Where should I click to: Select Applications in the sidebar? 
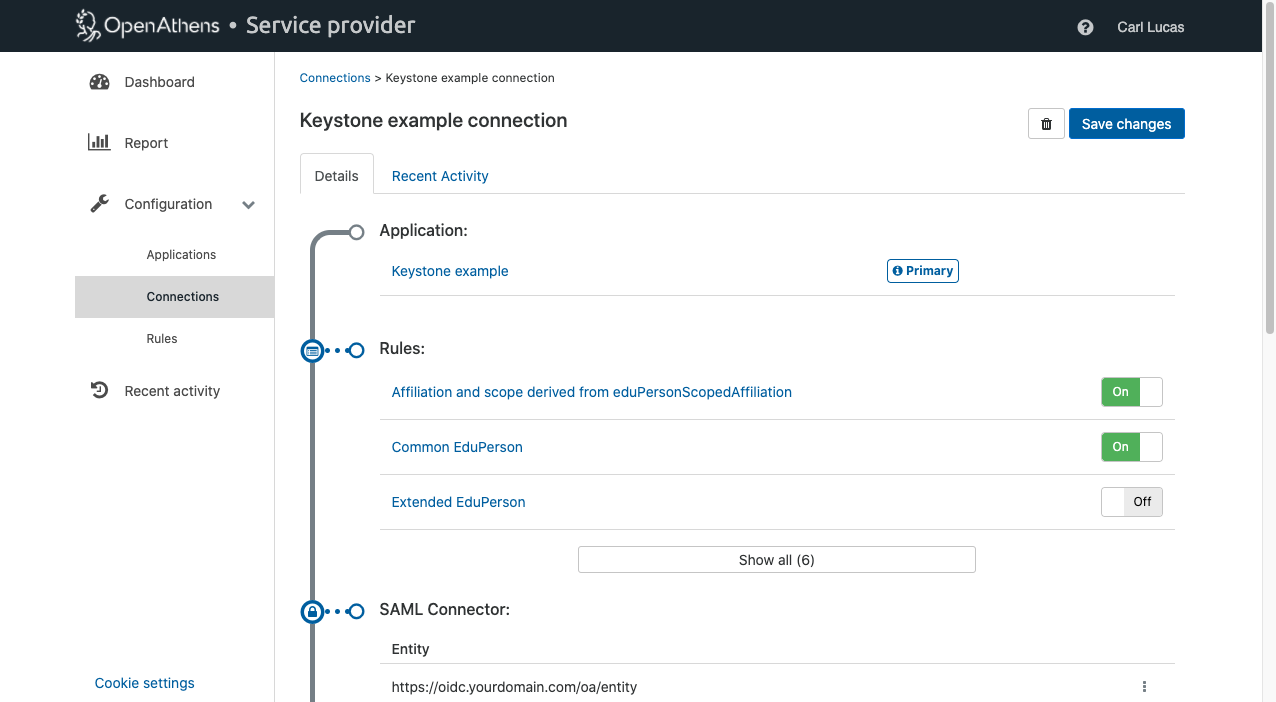181,255
